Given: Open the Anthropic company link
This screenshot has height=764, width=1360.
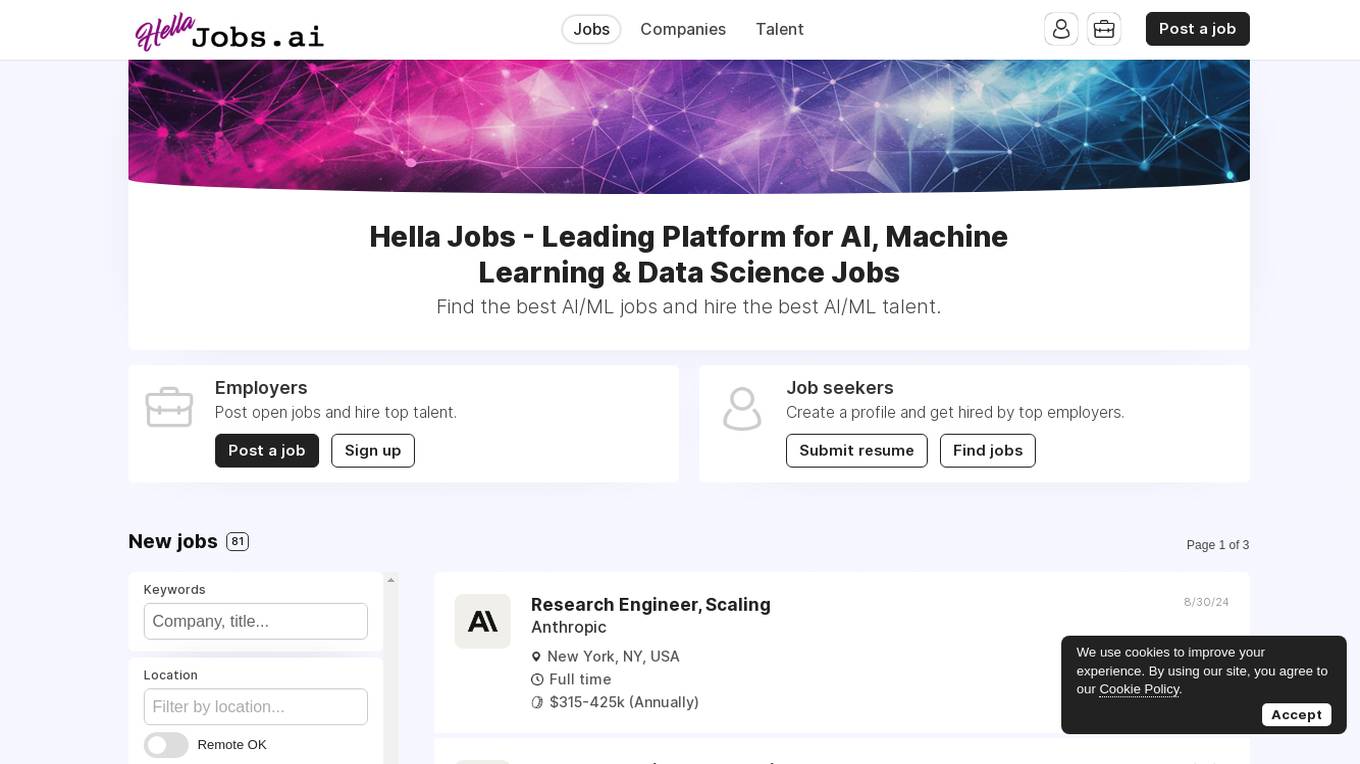Looking at the screenshot, I should 568,627.
